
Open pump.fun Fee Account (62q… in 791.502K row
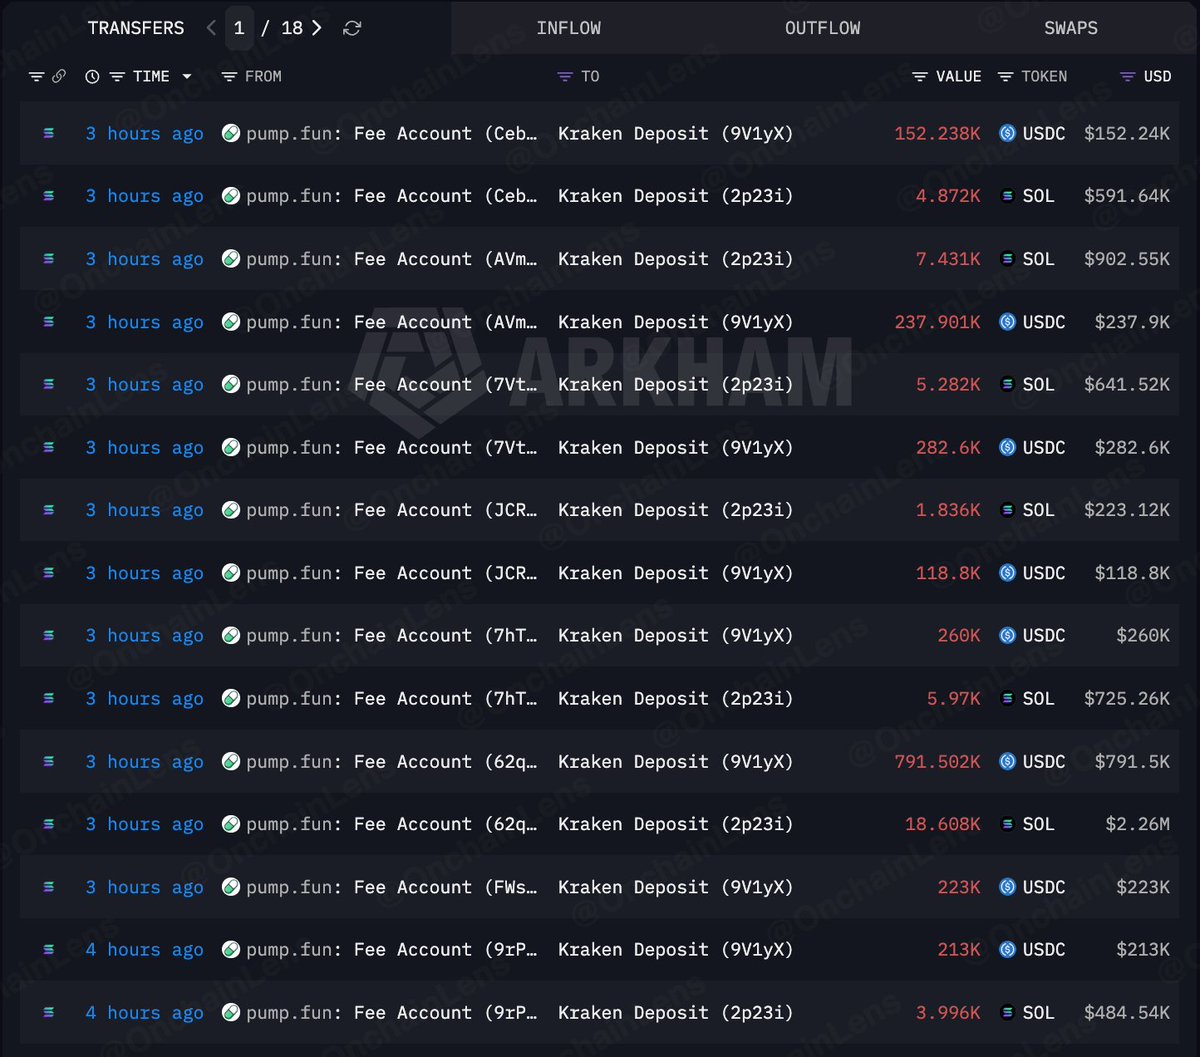coord(392,761)
